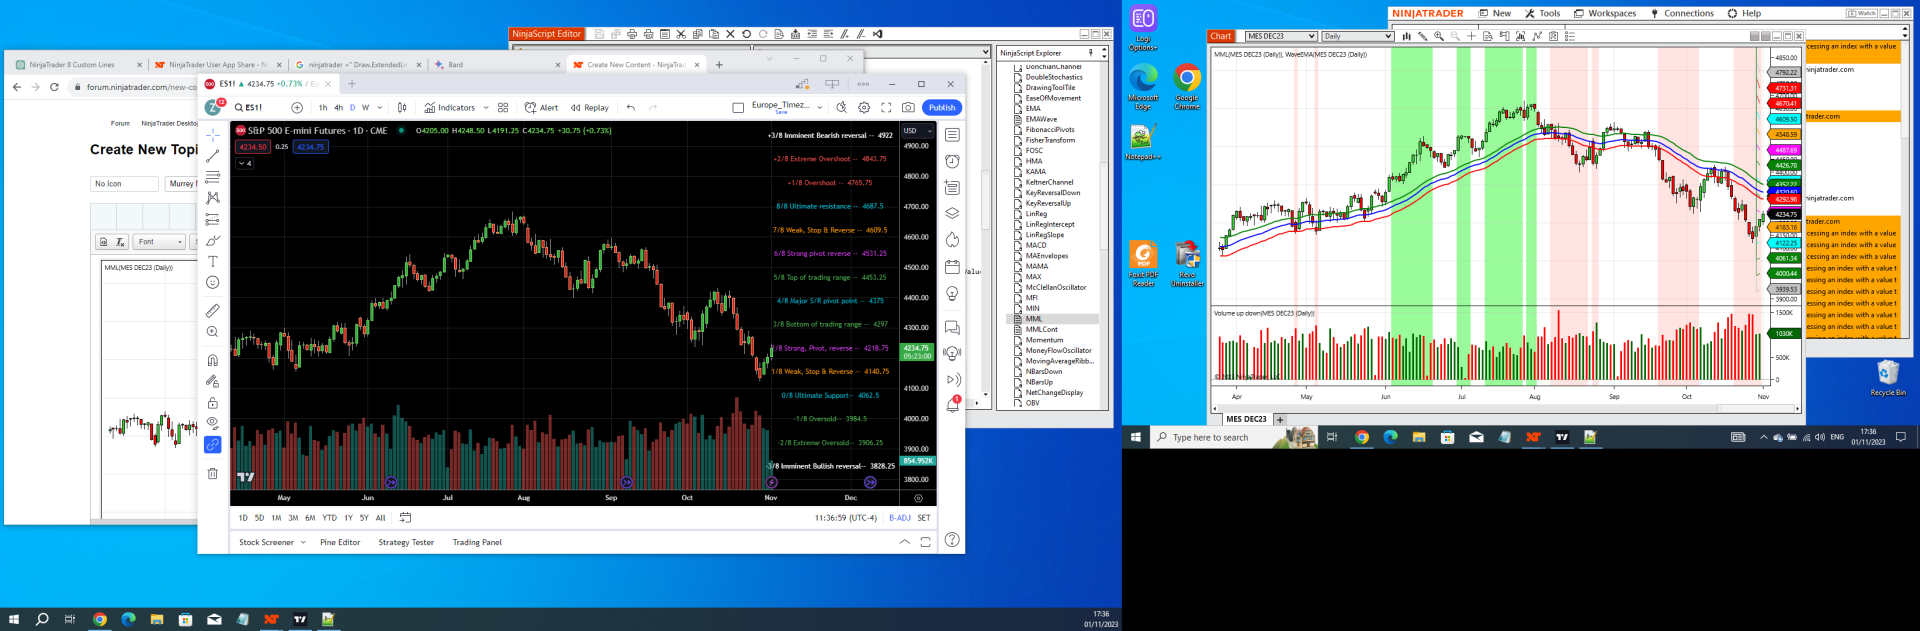Open indicator templates grid icon

pos(503,107)
